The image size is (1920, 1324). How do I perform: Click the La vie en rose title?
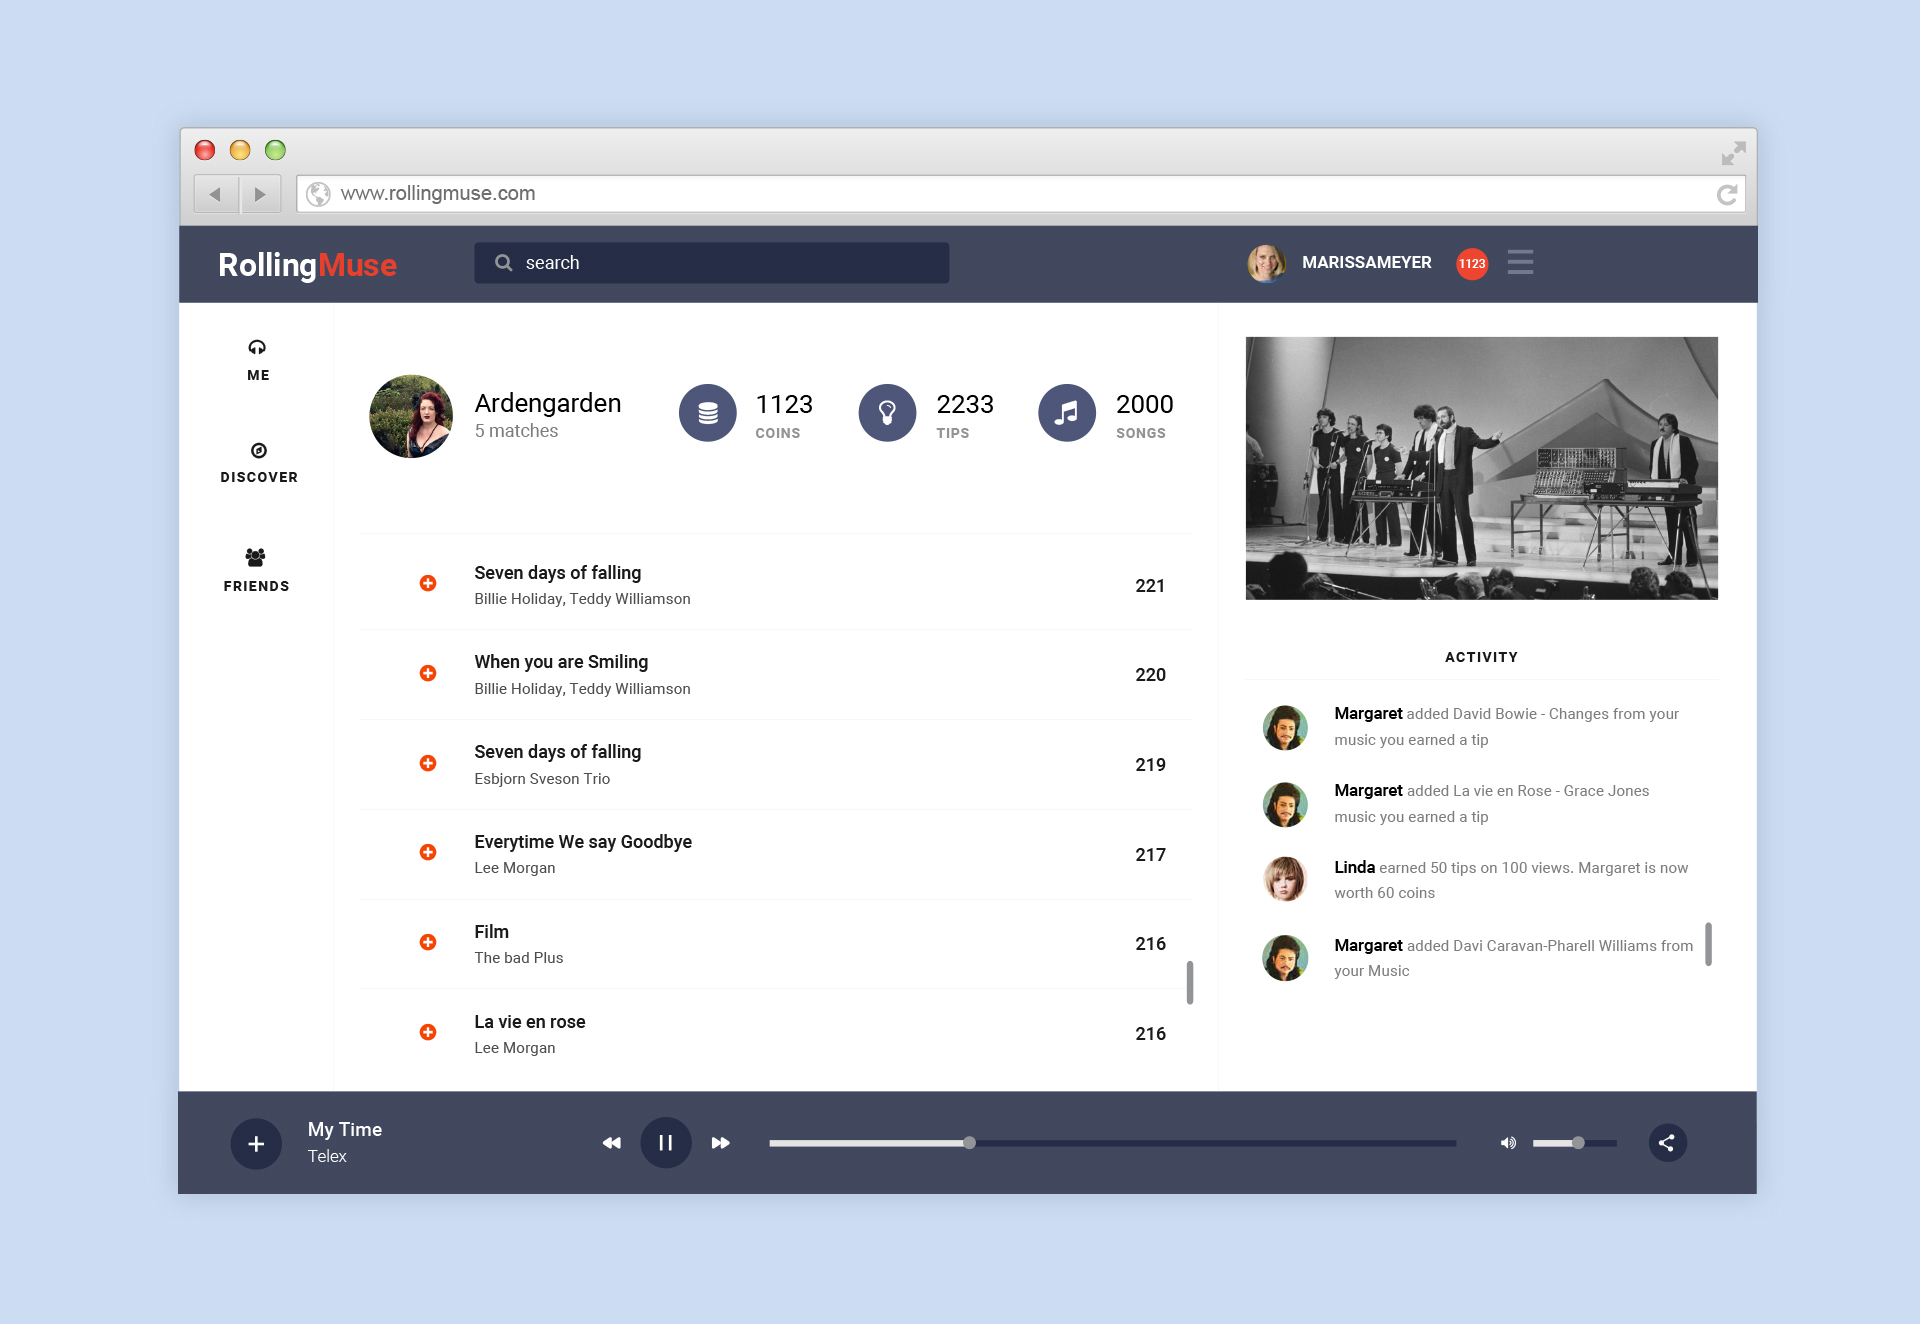click(x=530, y=1022)
